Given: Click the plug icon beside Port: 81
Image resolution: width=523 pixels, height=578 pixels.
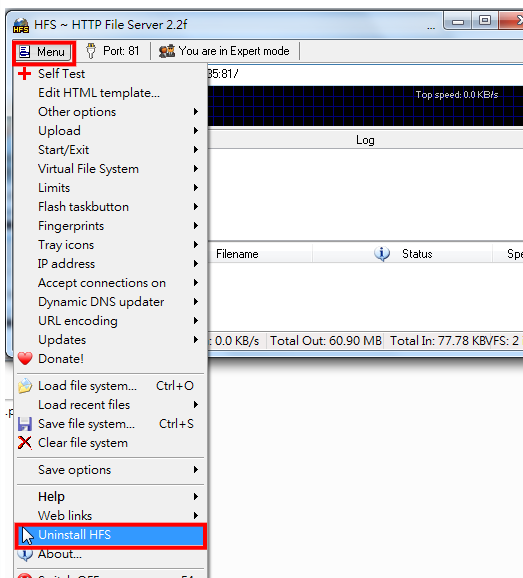Looking at the screenshot, I should click(91, 51).
